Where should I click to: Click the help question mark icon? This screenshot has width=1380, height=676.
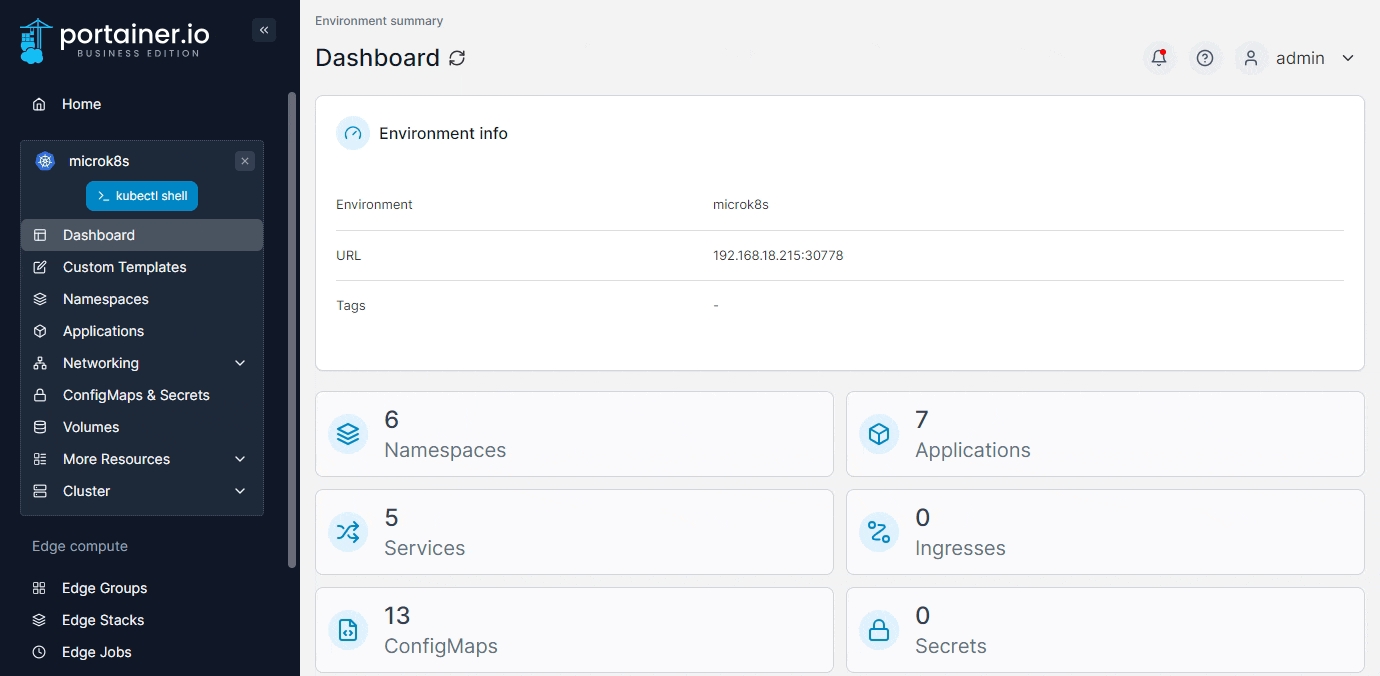click(1205, 58)
